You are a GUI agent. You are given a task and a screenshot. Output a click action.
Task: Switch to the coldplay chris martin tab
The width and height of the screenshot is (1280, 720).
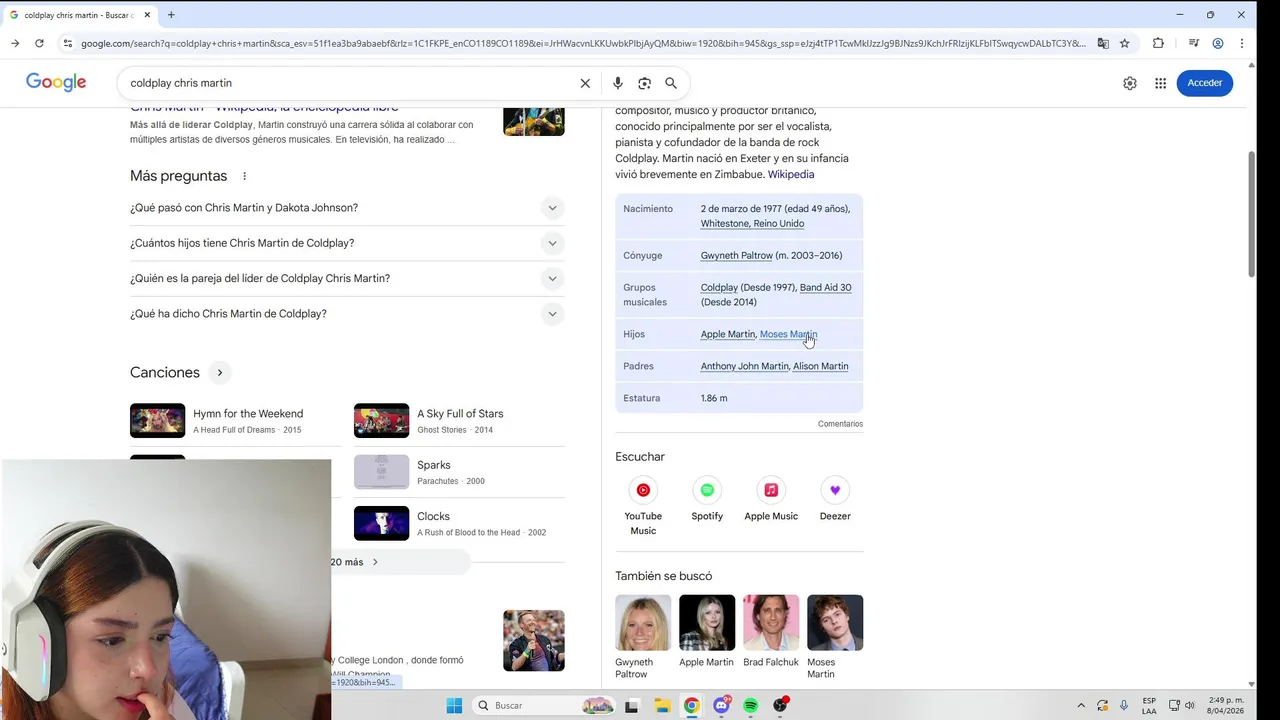(80, 15)
